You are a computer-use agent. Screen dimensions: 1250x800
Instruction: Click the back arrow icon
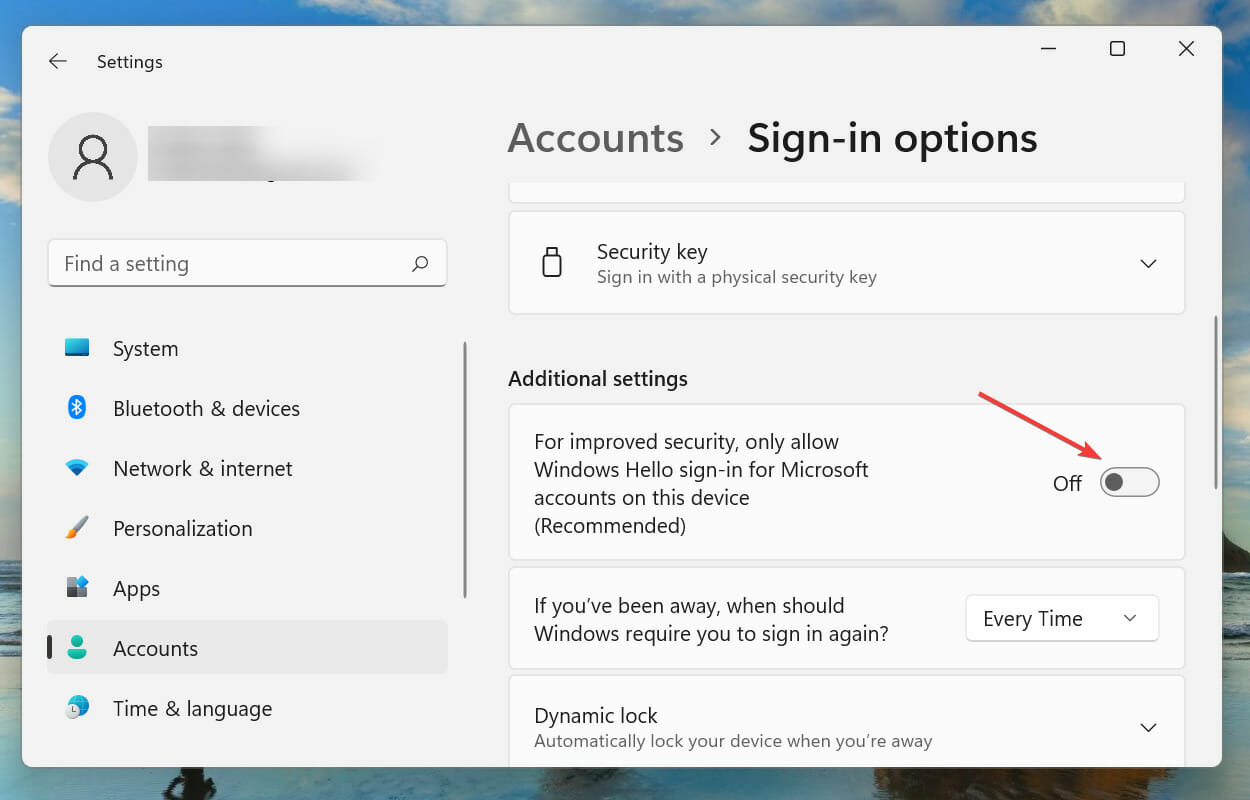[58, 61]
